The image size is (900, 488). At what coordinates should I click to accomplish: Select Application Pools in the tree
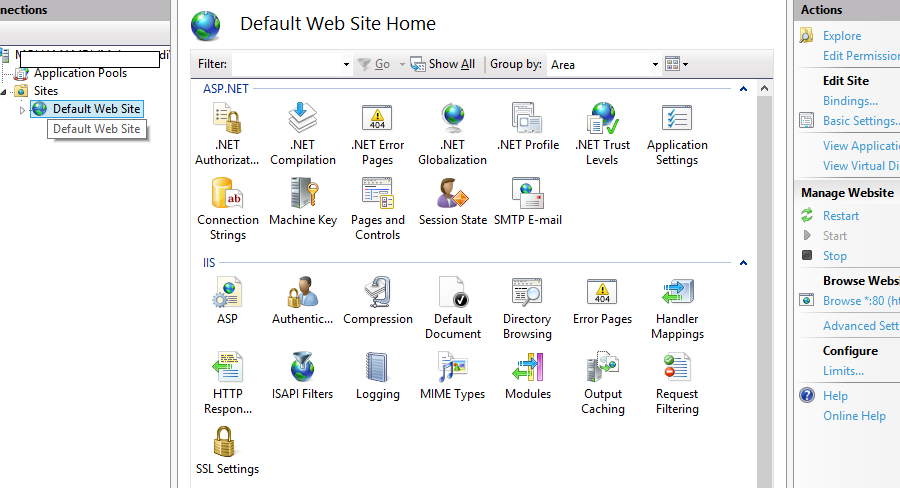click(x=80, y=73)
